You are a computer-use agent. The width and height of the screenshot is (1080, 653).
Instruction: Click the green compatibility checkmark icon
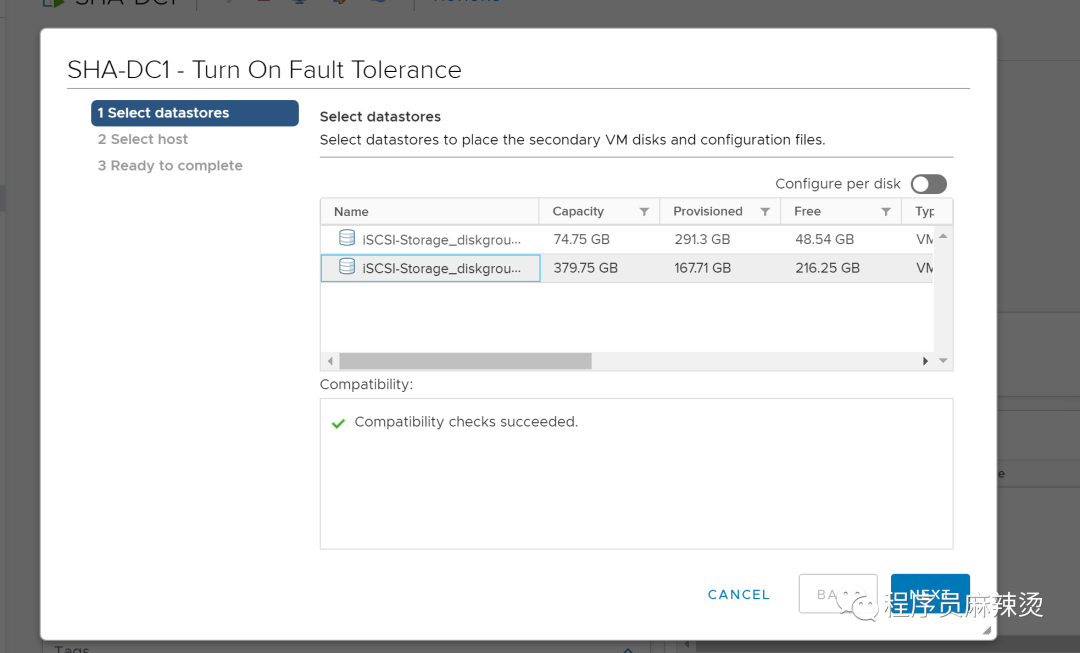coord(338,423)
